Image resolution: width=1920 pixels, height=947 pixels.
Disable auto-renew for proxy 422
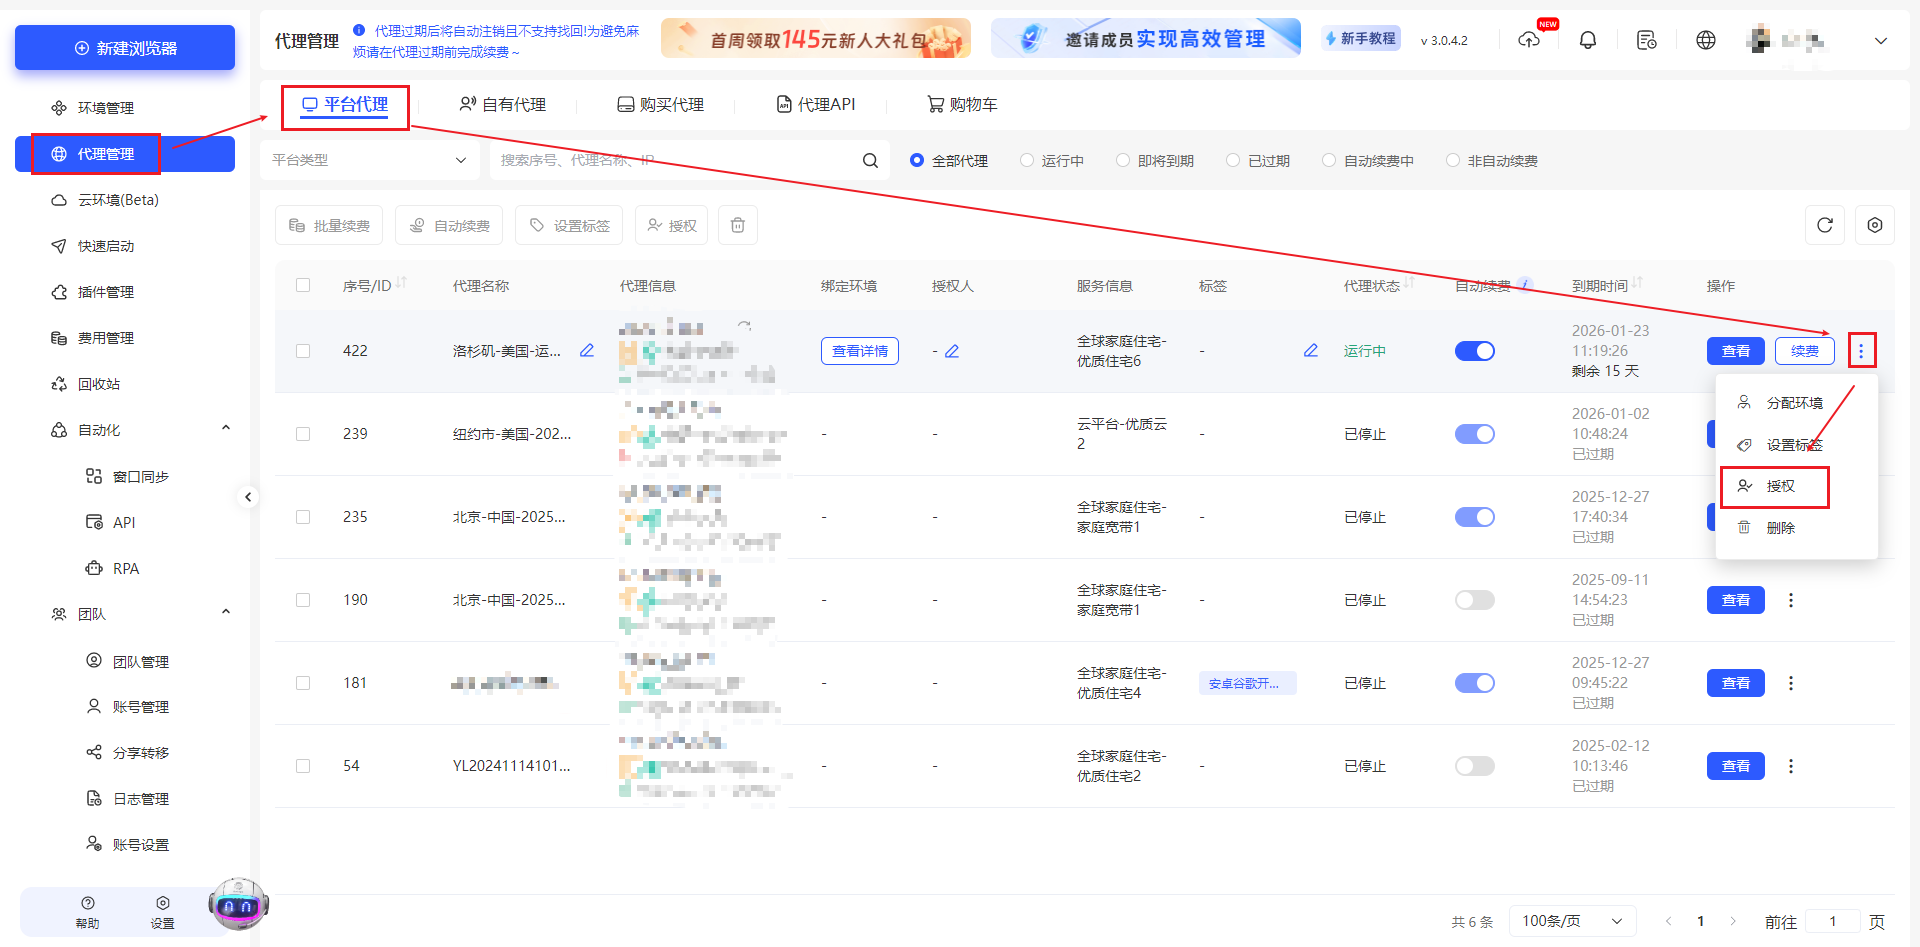tap(1474, 351)
